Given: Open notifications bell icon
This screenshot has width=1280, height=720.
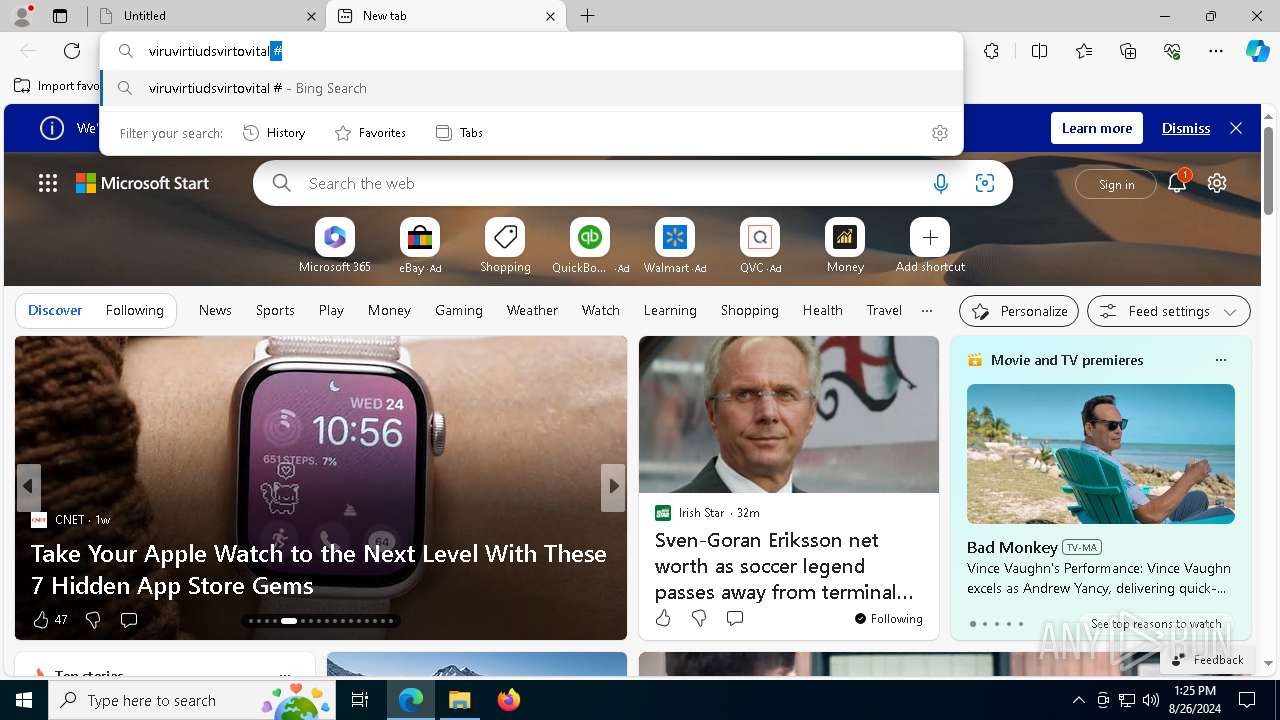Looking at the screenshot, I should click(x=1177, y=183).
